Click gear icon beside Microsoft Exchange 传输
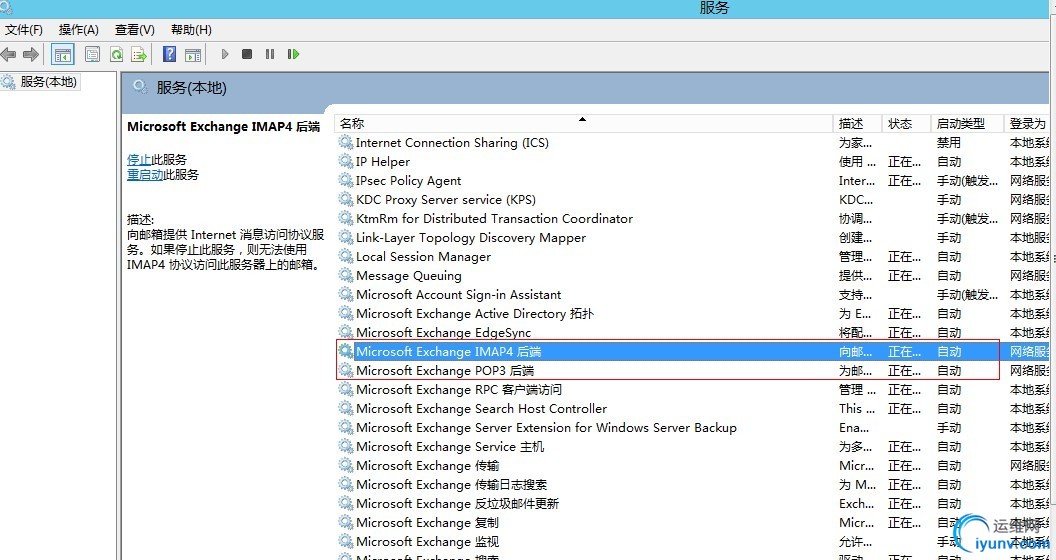The width and height of the screenshot is (1056, 560). click(x=345, y=465)
